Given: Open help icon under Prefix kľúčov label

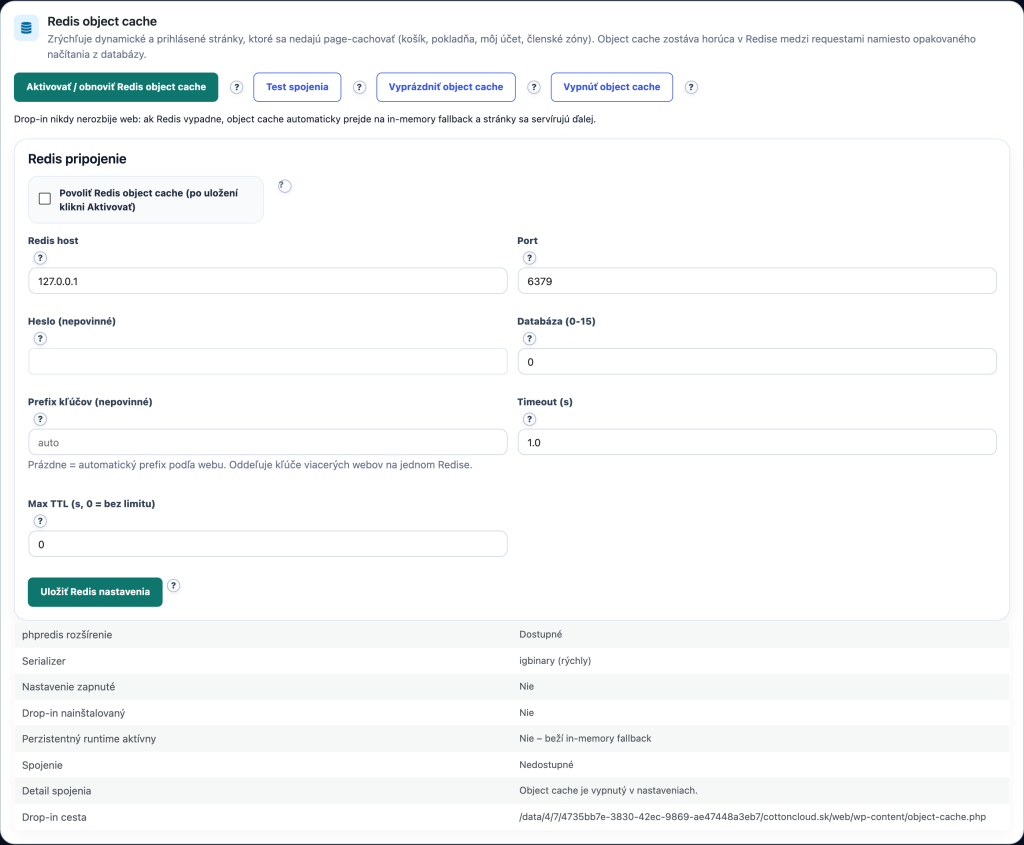Looking at the screenshot, I should pos(40,419).
